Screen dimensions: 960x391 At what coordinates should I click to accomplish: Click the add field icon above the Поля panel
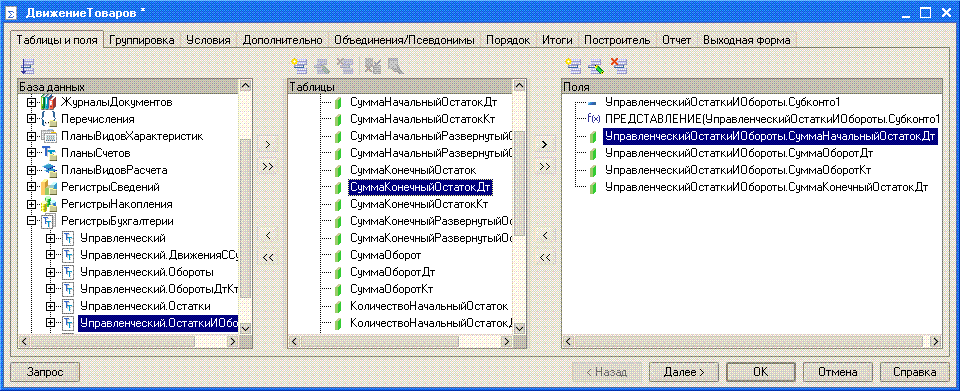tap(573, 66)
